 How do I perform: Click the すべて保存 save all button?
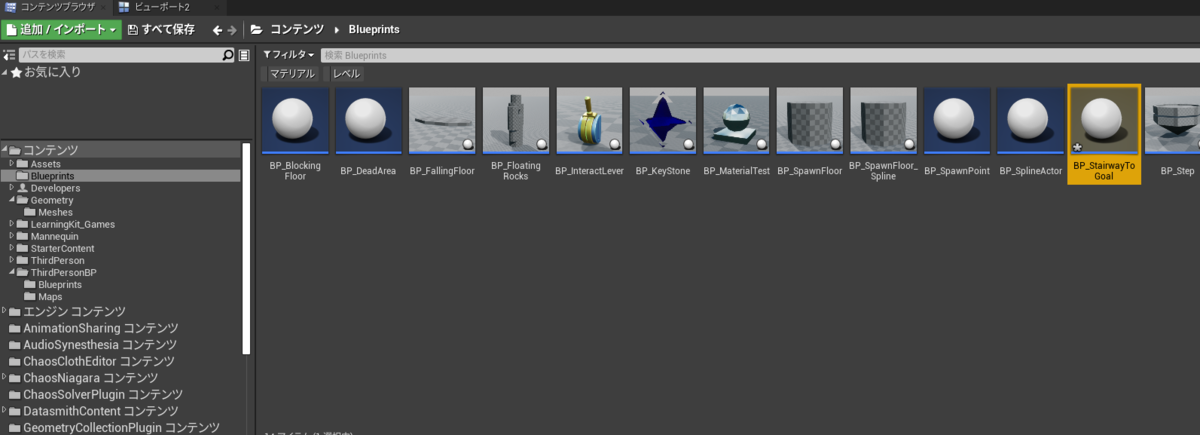[160, 29]
